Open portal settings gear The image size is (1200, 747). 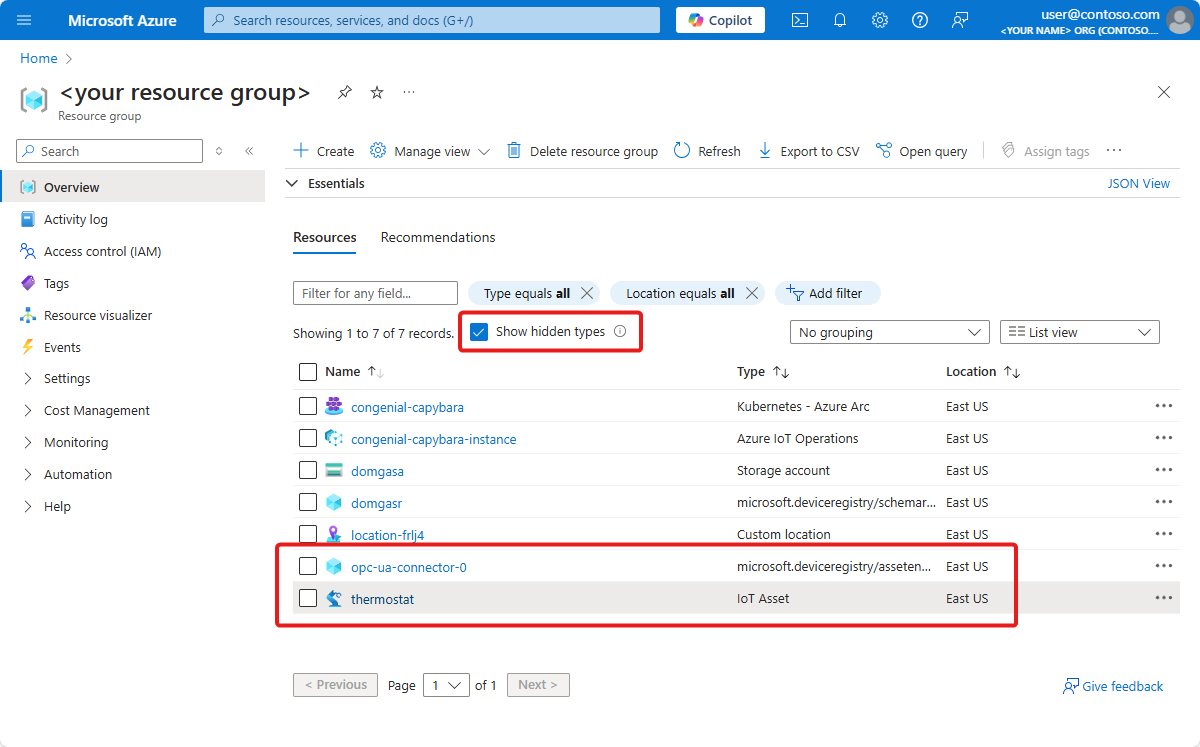[880, 20]
